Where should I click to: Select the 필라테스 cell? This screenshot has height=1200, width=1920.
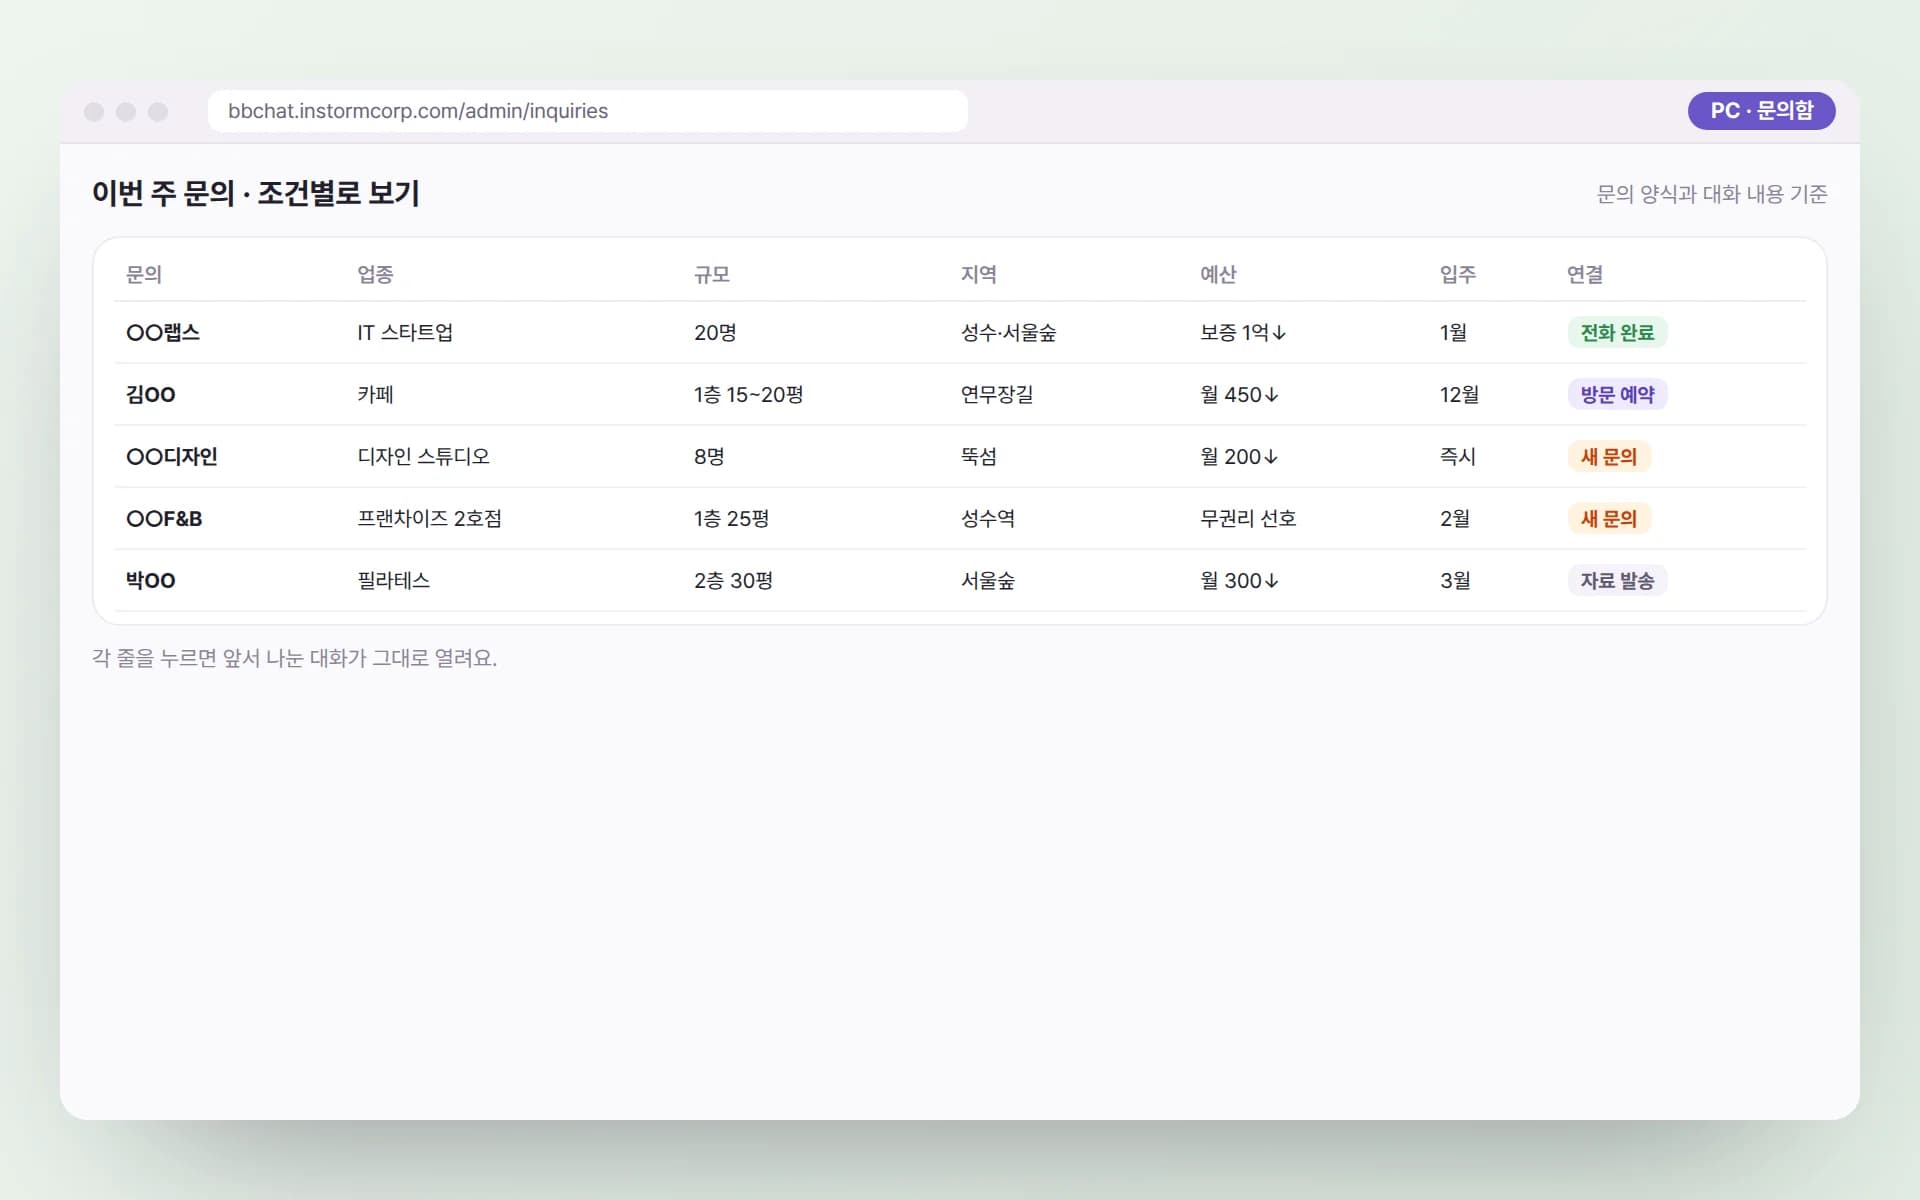pos(393,580)
